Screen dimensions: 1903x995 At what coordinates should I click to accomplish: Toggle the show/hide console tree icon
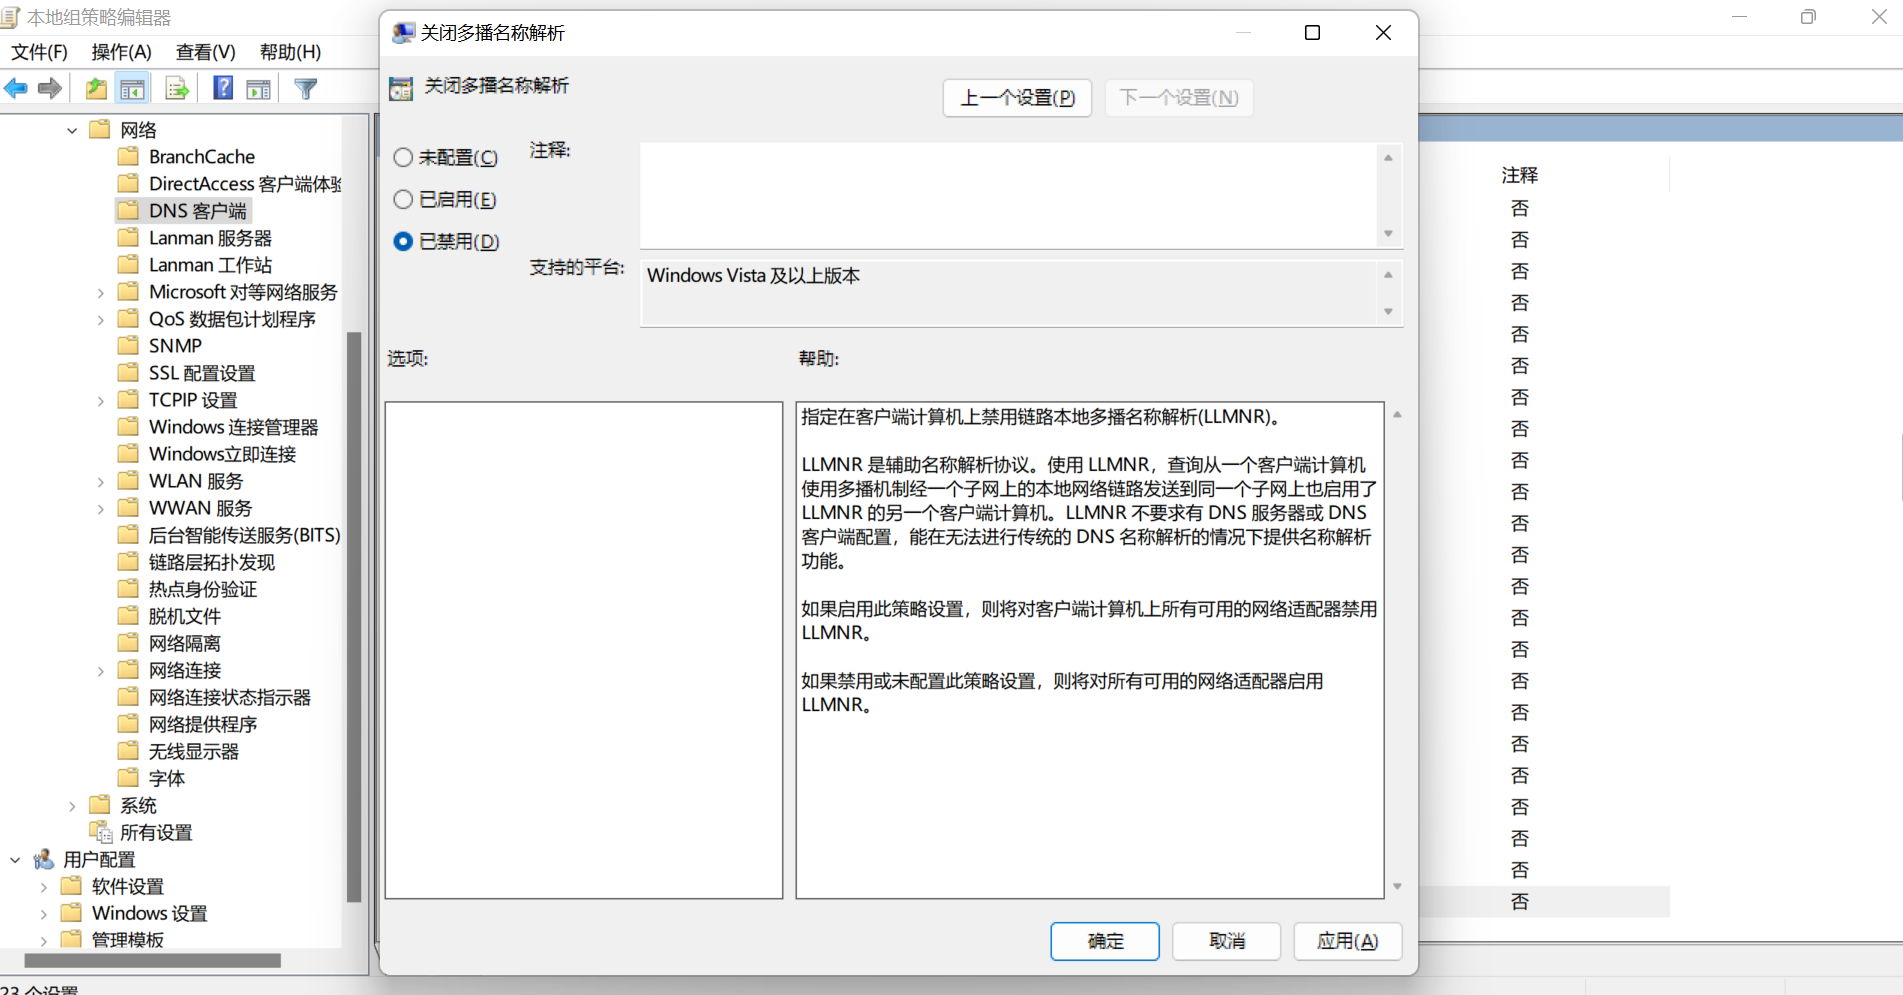click(x=132, y=89)
